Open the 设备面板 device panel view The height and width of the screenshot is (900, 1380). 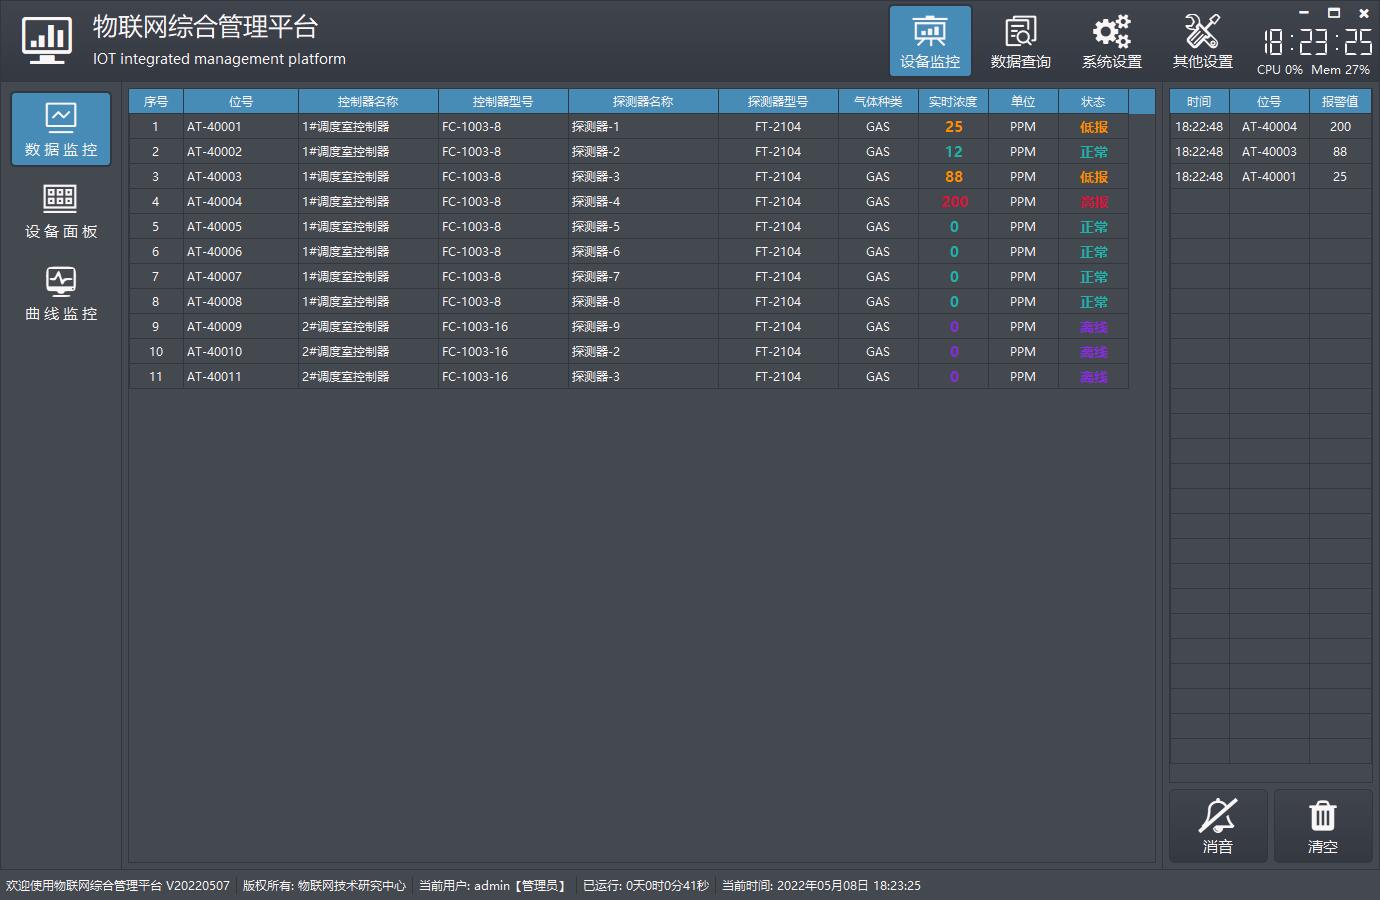coord(61,211)
